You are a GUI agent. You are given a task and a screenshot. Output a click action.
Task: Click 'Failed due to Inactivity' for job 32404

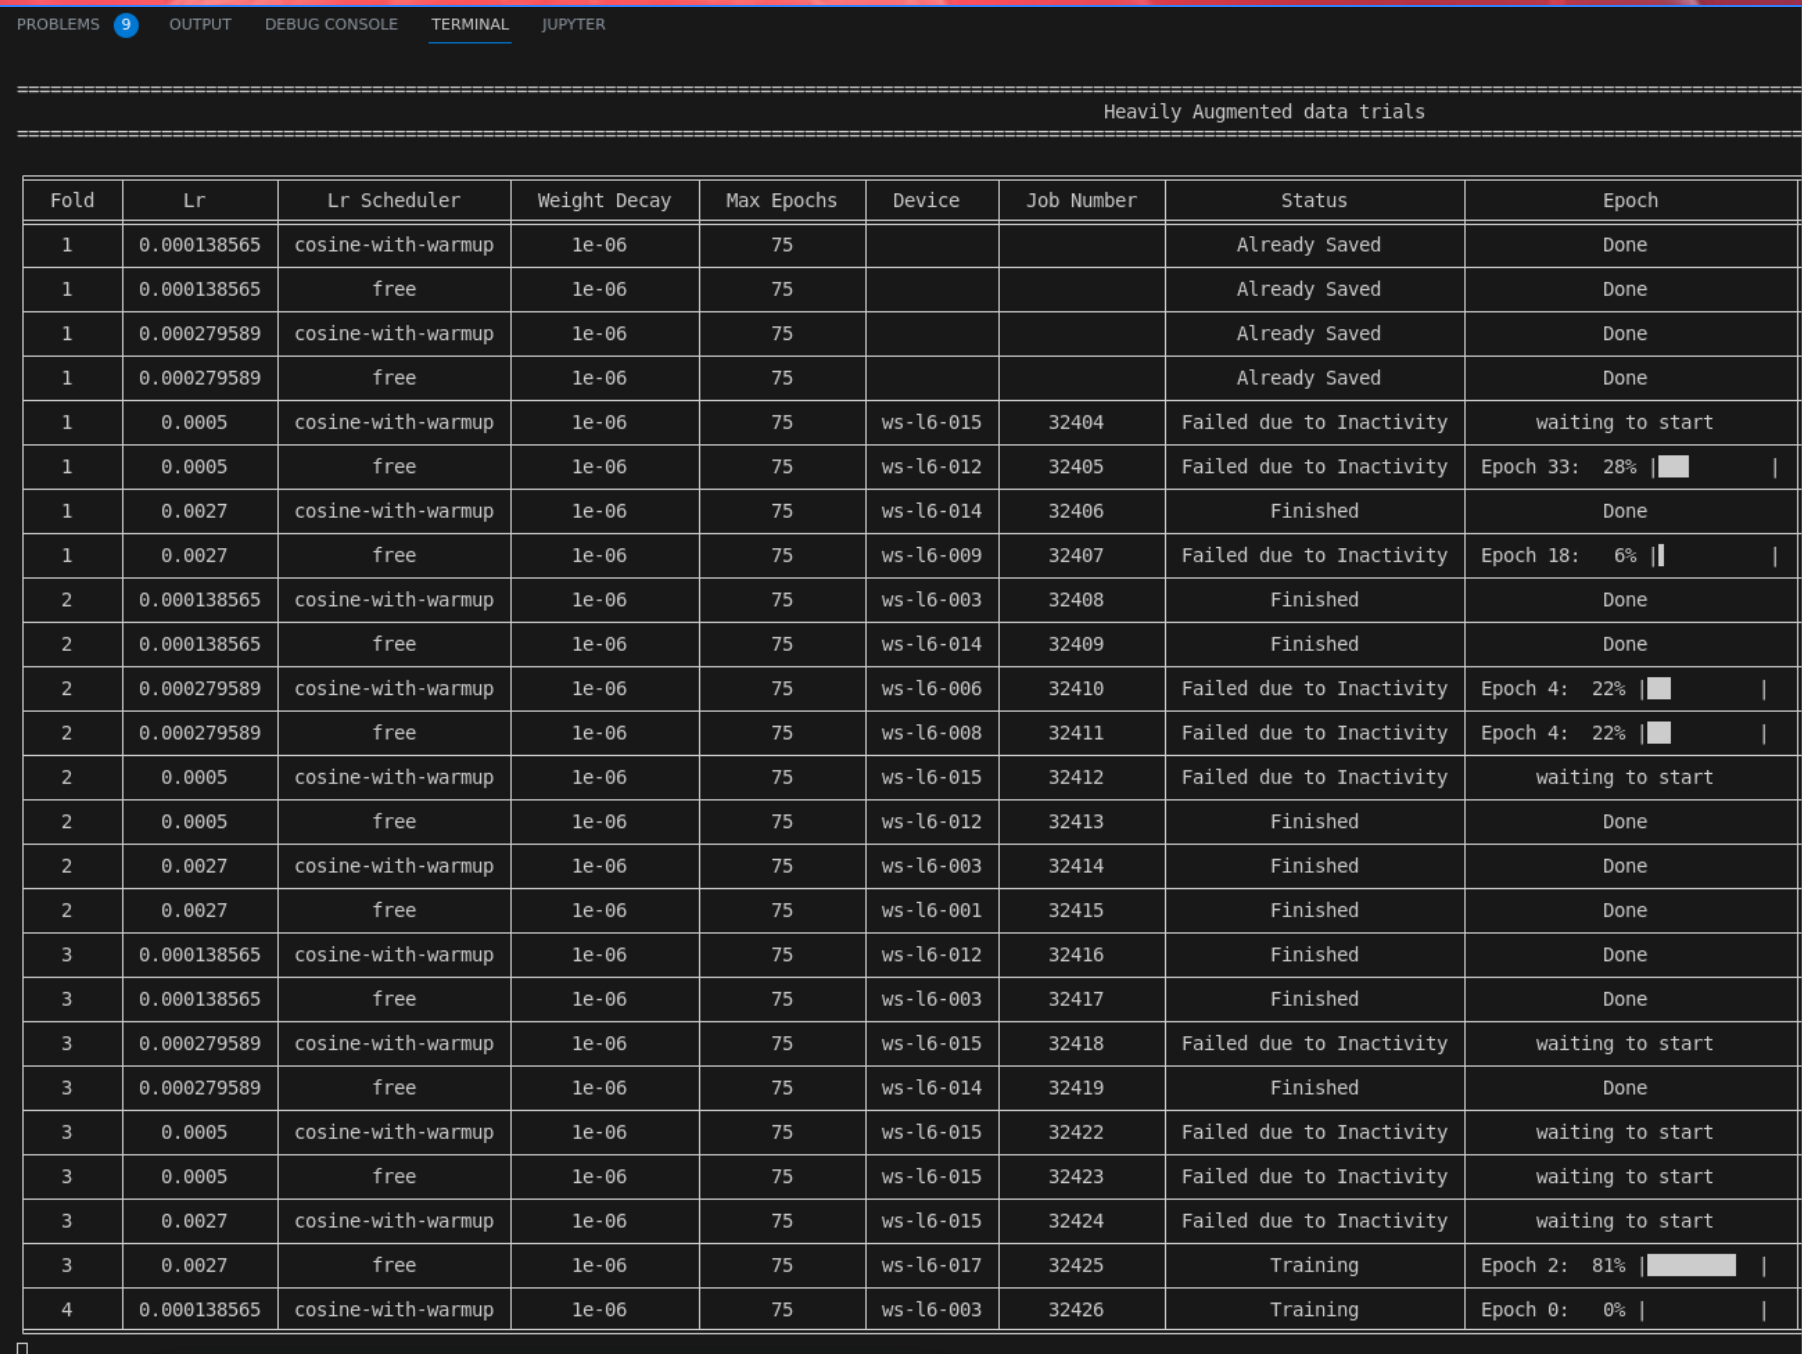click(x=1314, y=422)
